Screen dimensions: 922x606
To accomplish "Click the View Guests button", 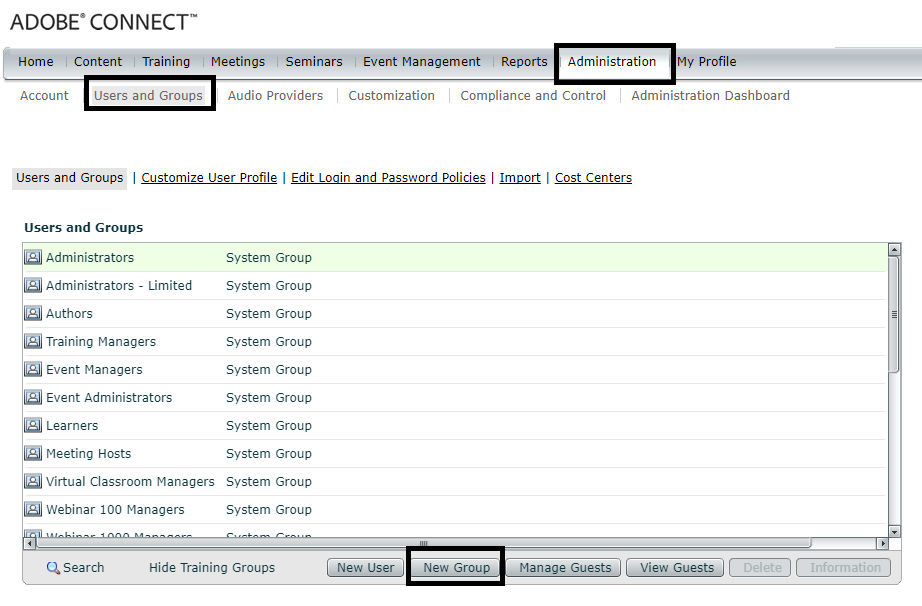I will [677, 568].
